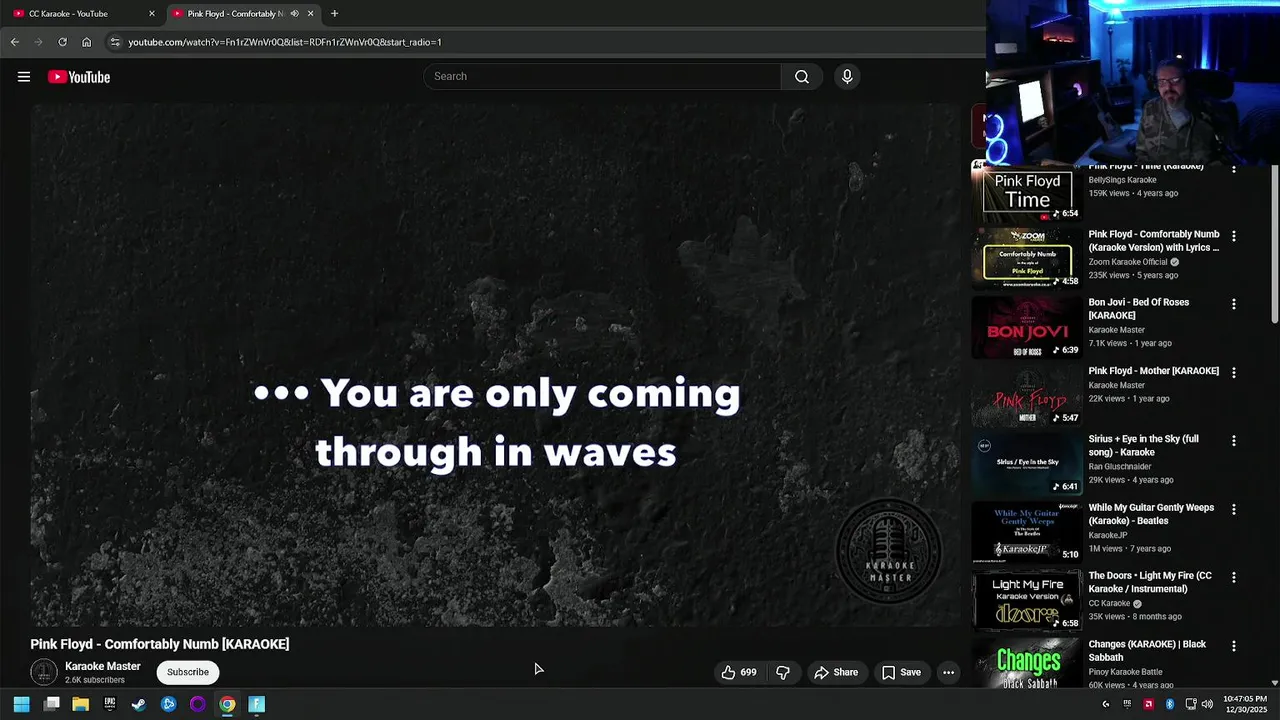Open Bon Jovi Bed Of Roses thumbnail
Screen dimensions: 1280x720
1027,327
